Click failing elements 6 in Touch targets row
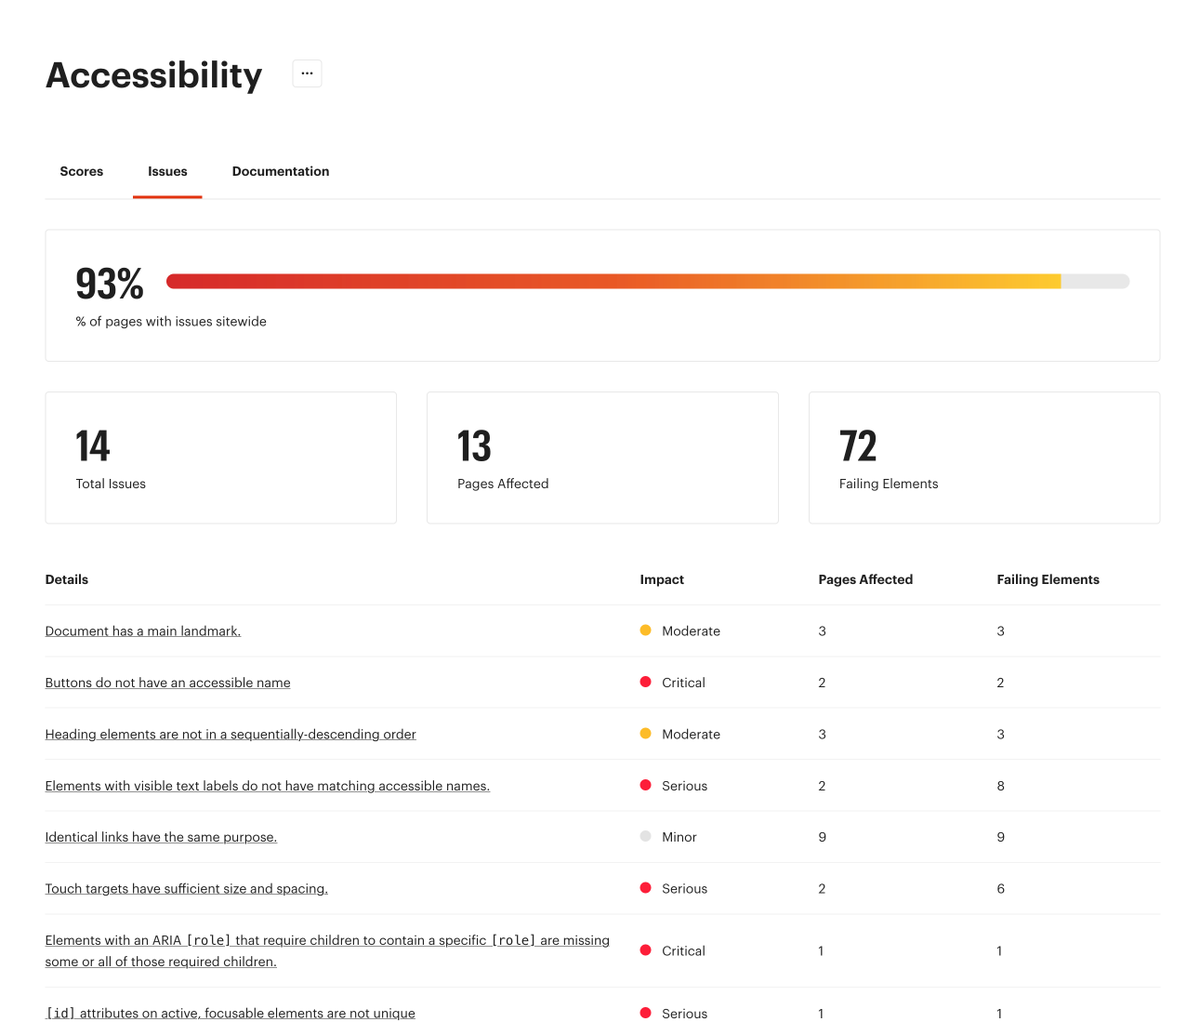The height and width of the screenshot is (1022, 1200). [x=1001, y=888]
